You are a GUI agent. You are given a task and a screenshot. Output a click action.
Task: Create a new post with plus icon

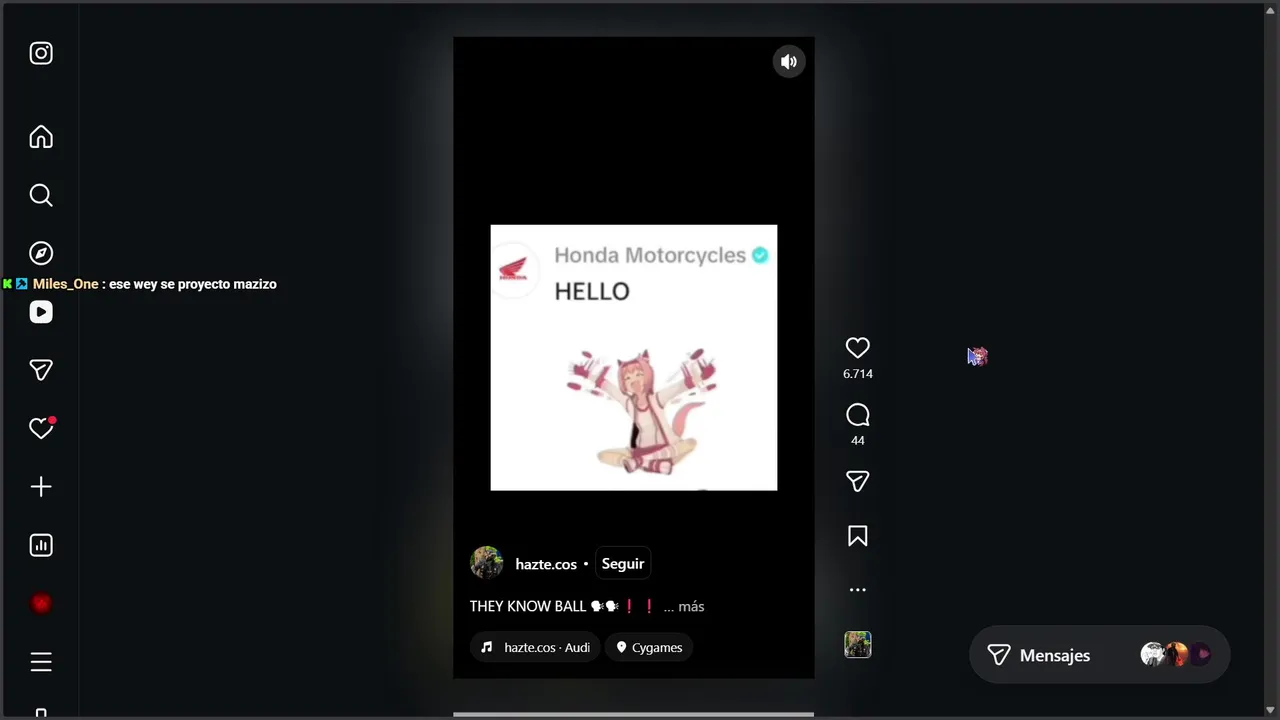click(41, 487)
